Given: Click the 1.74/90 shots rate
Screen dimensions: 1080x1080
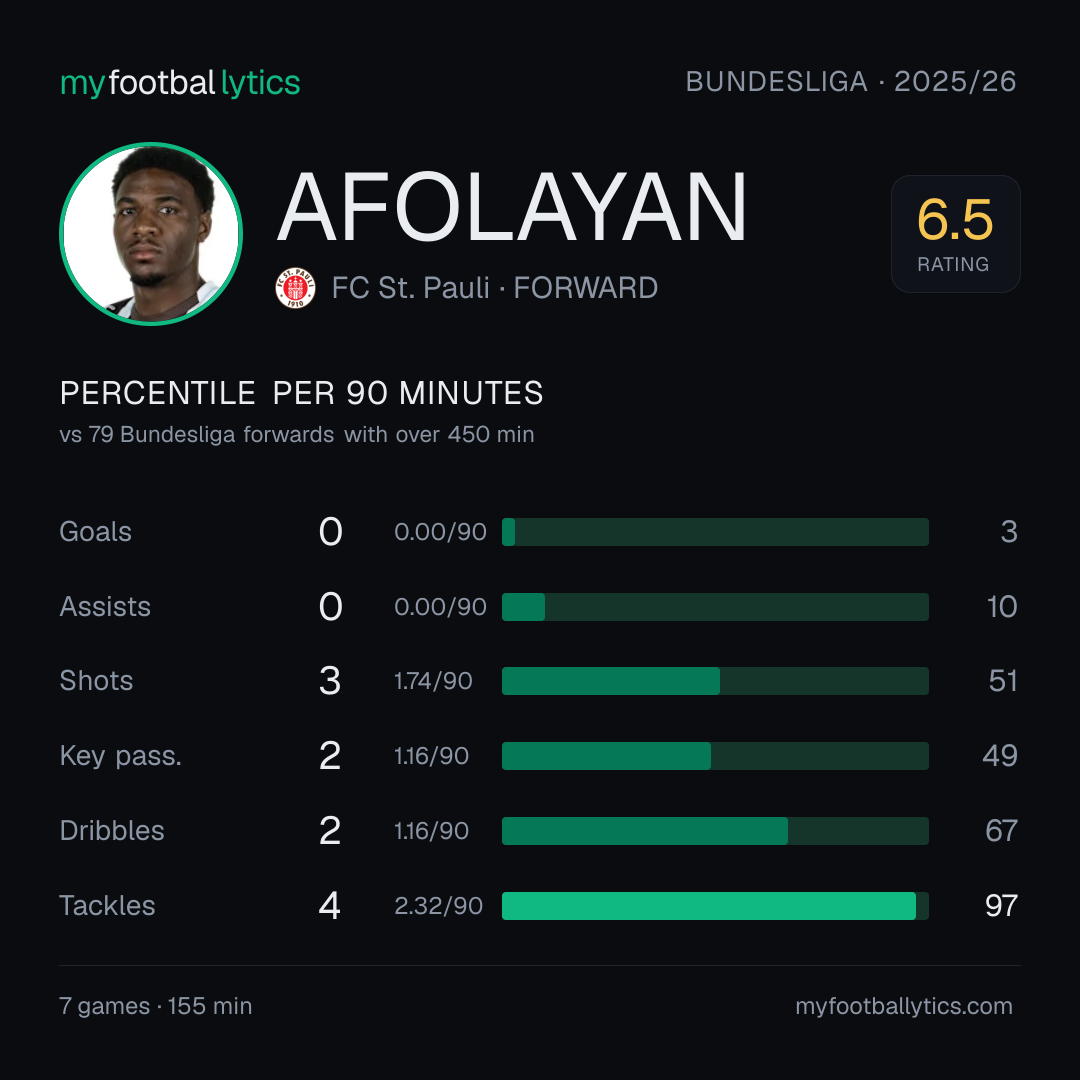Looking at the screenshot, I should click(433, 681).
